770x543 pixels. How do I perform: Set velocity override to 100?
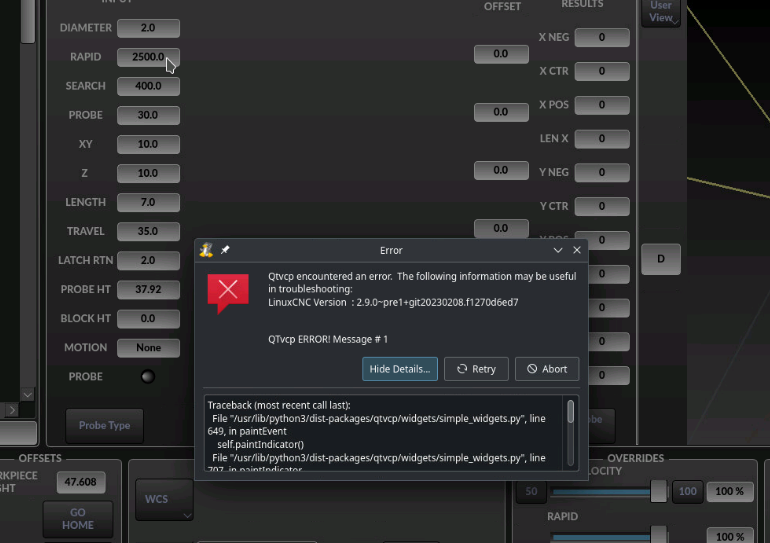688,491
